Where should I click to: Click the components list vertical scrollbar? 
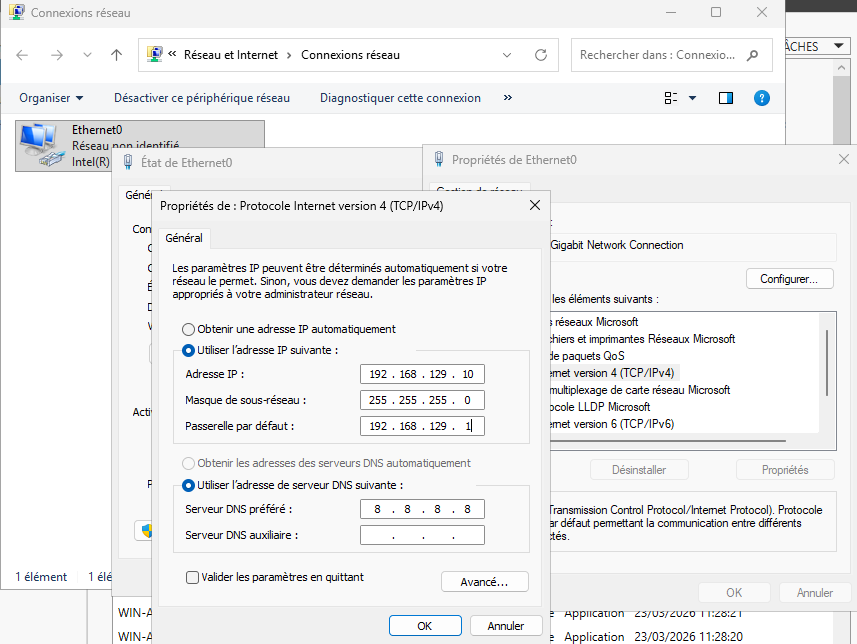click(827, 362)
